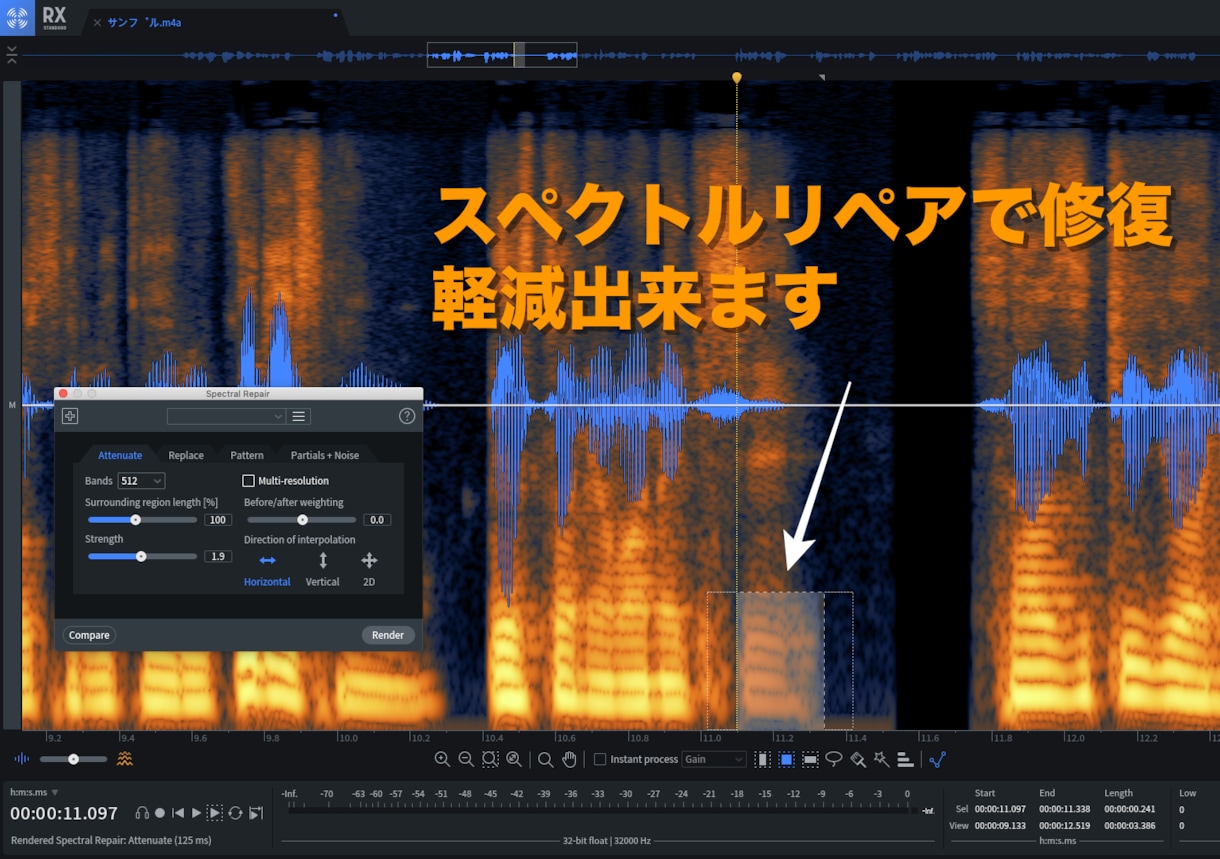Viewport: 1220px width, 859px height.
Task: Select the Time selection tool
Action: click(763, 760)
